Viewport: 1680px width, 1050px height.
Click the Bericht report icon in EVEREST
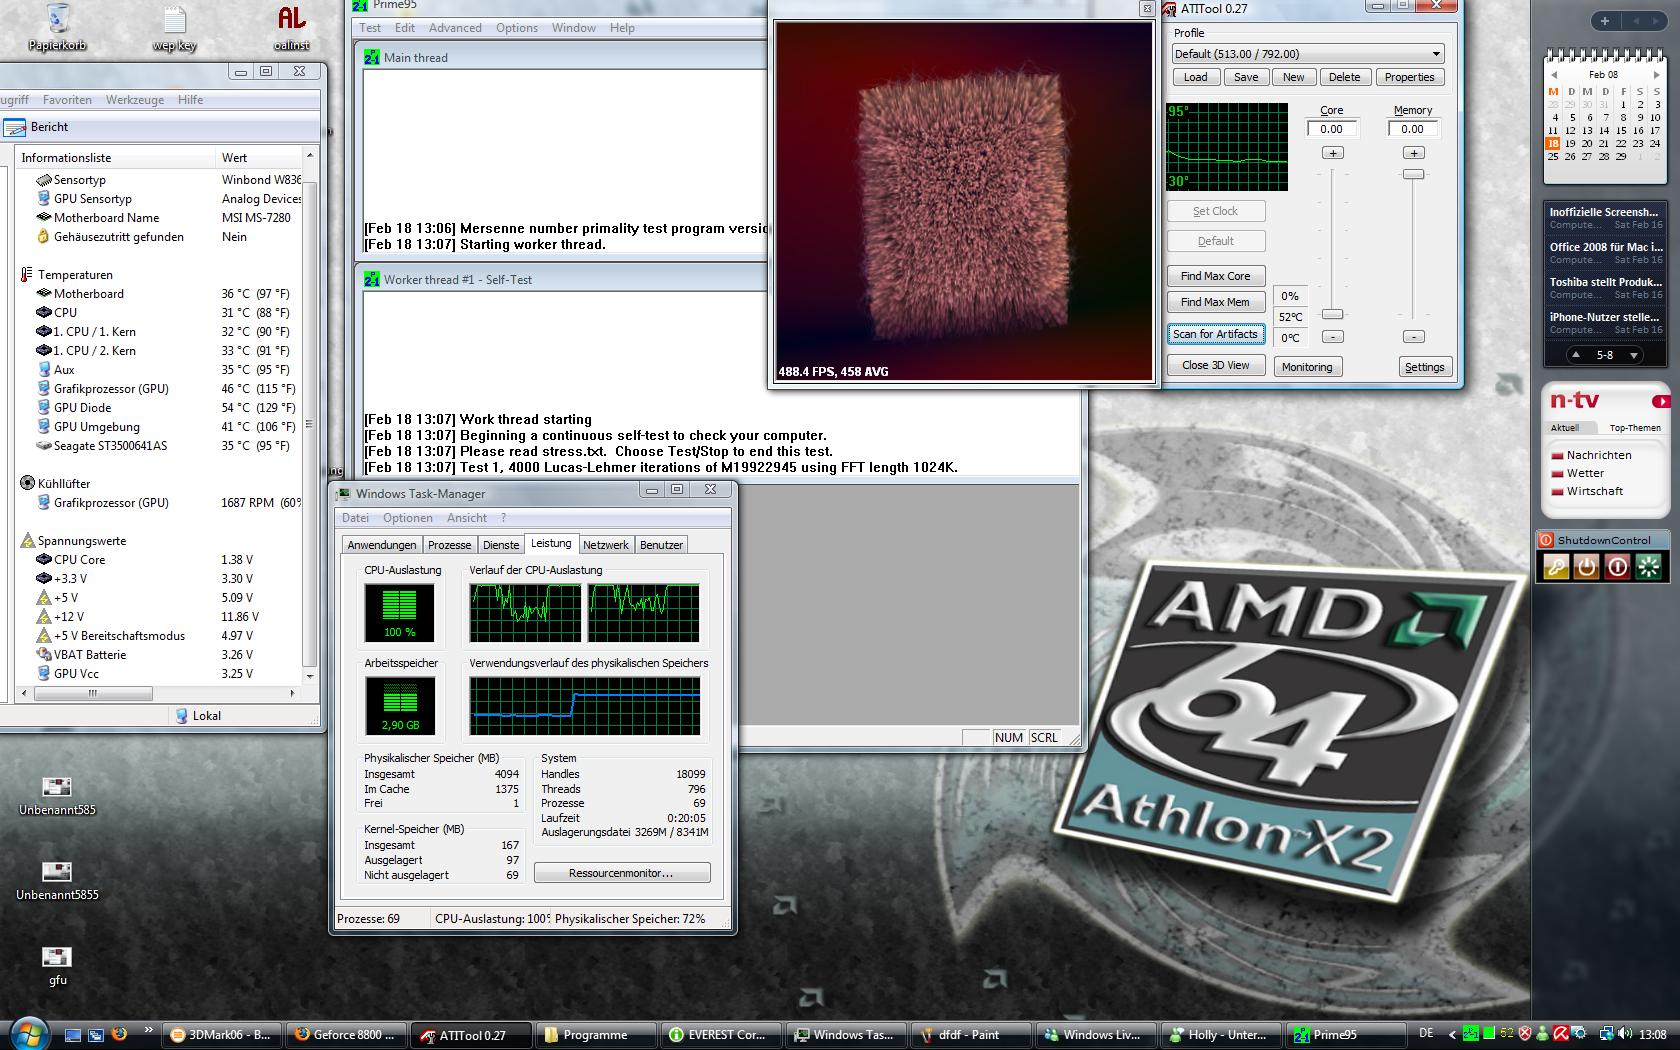[15, 127]
